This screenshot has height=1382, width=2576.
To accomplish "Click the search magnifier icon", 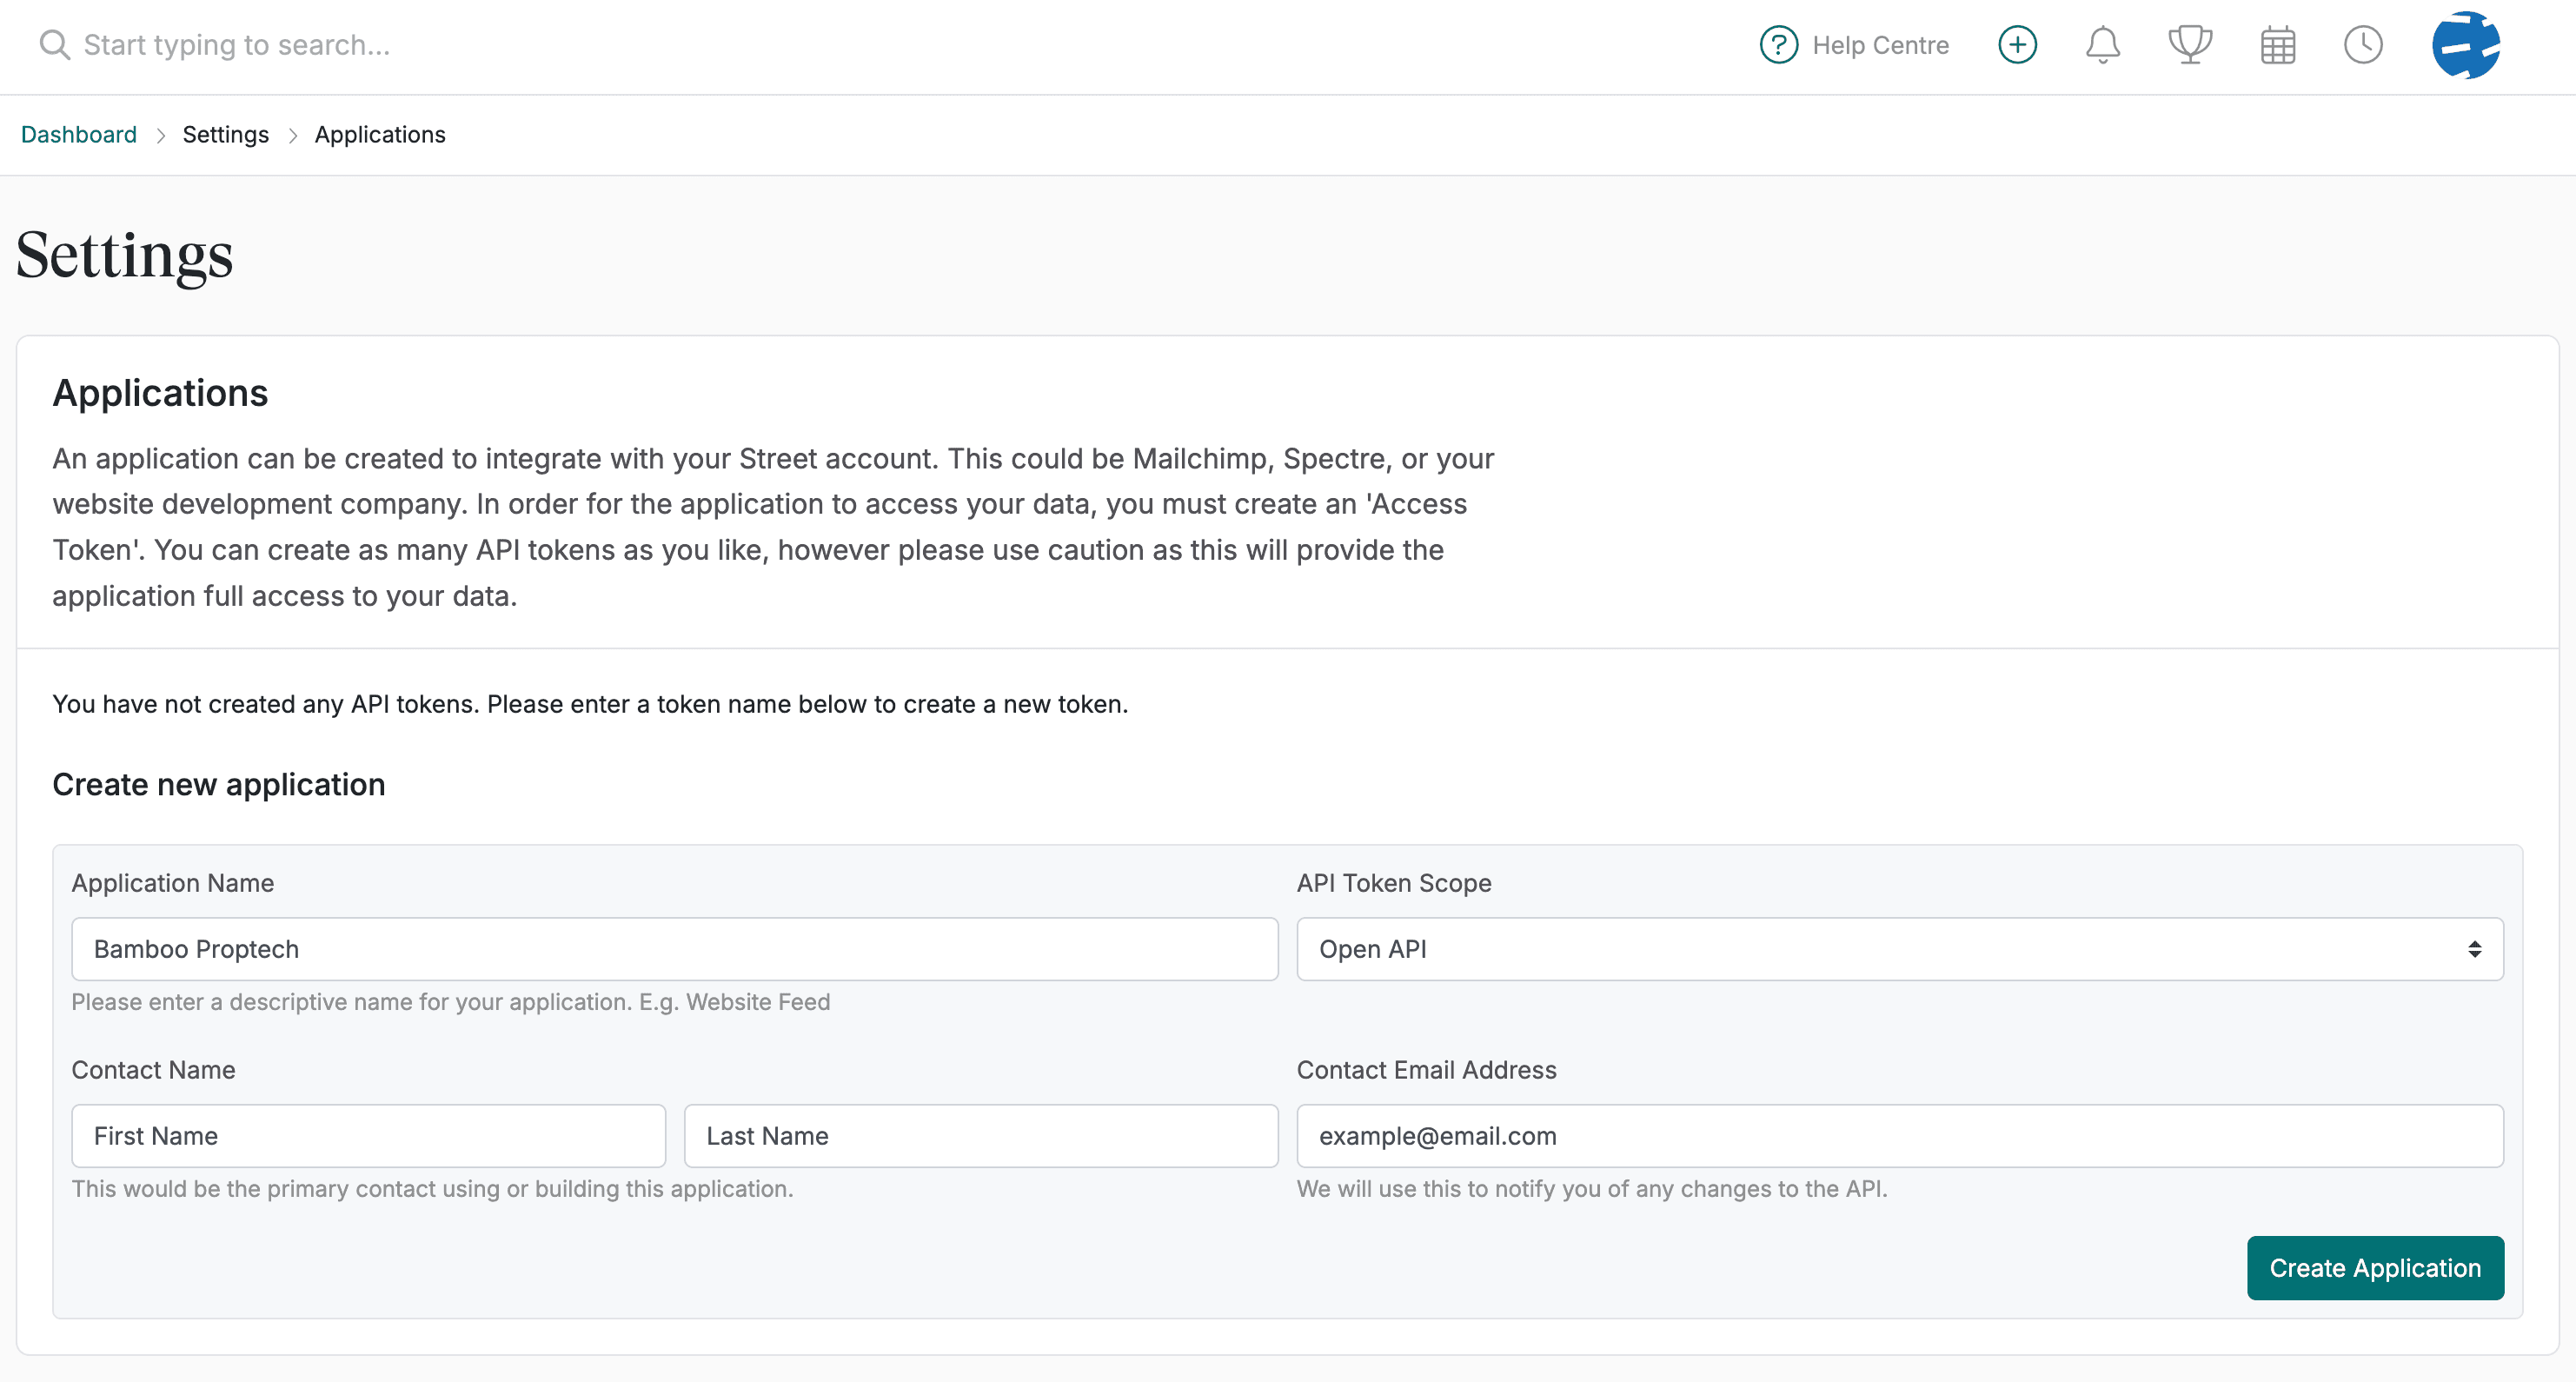I will click(x=54, y=45).
